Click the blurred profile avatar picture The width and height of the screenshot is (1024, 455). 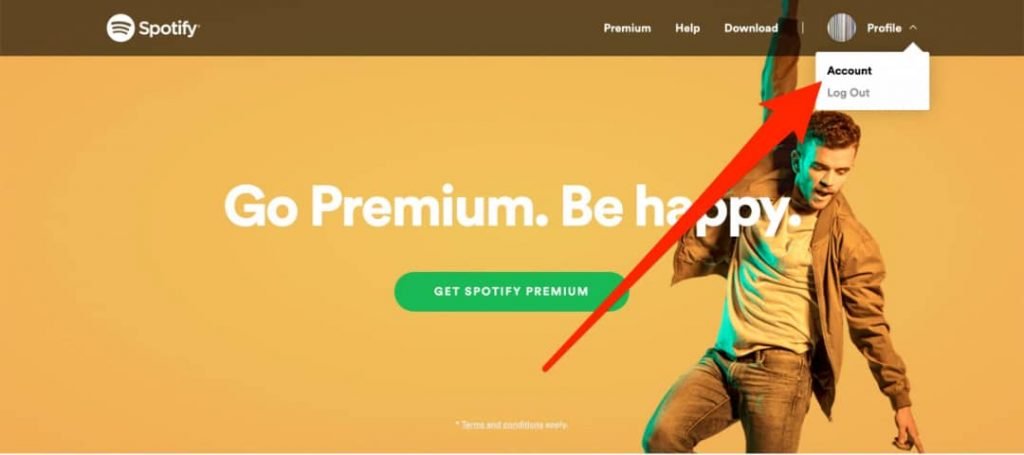tap(841, 28)
